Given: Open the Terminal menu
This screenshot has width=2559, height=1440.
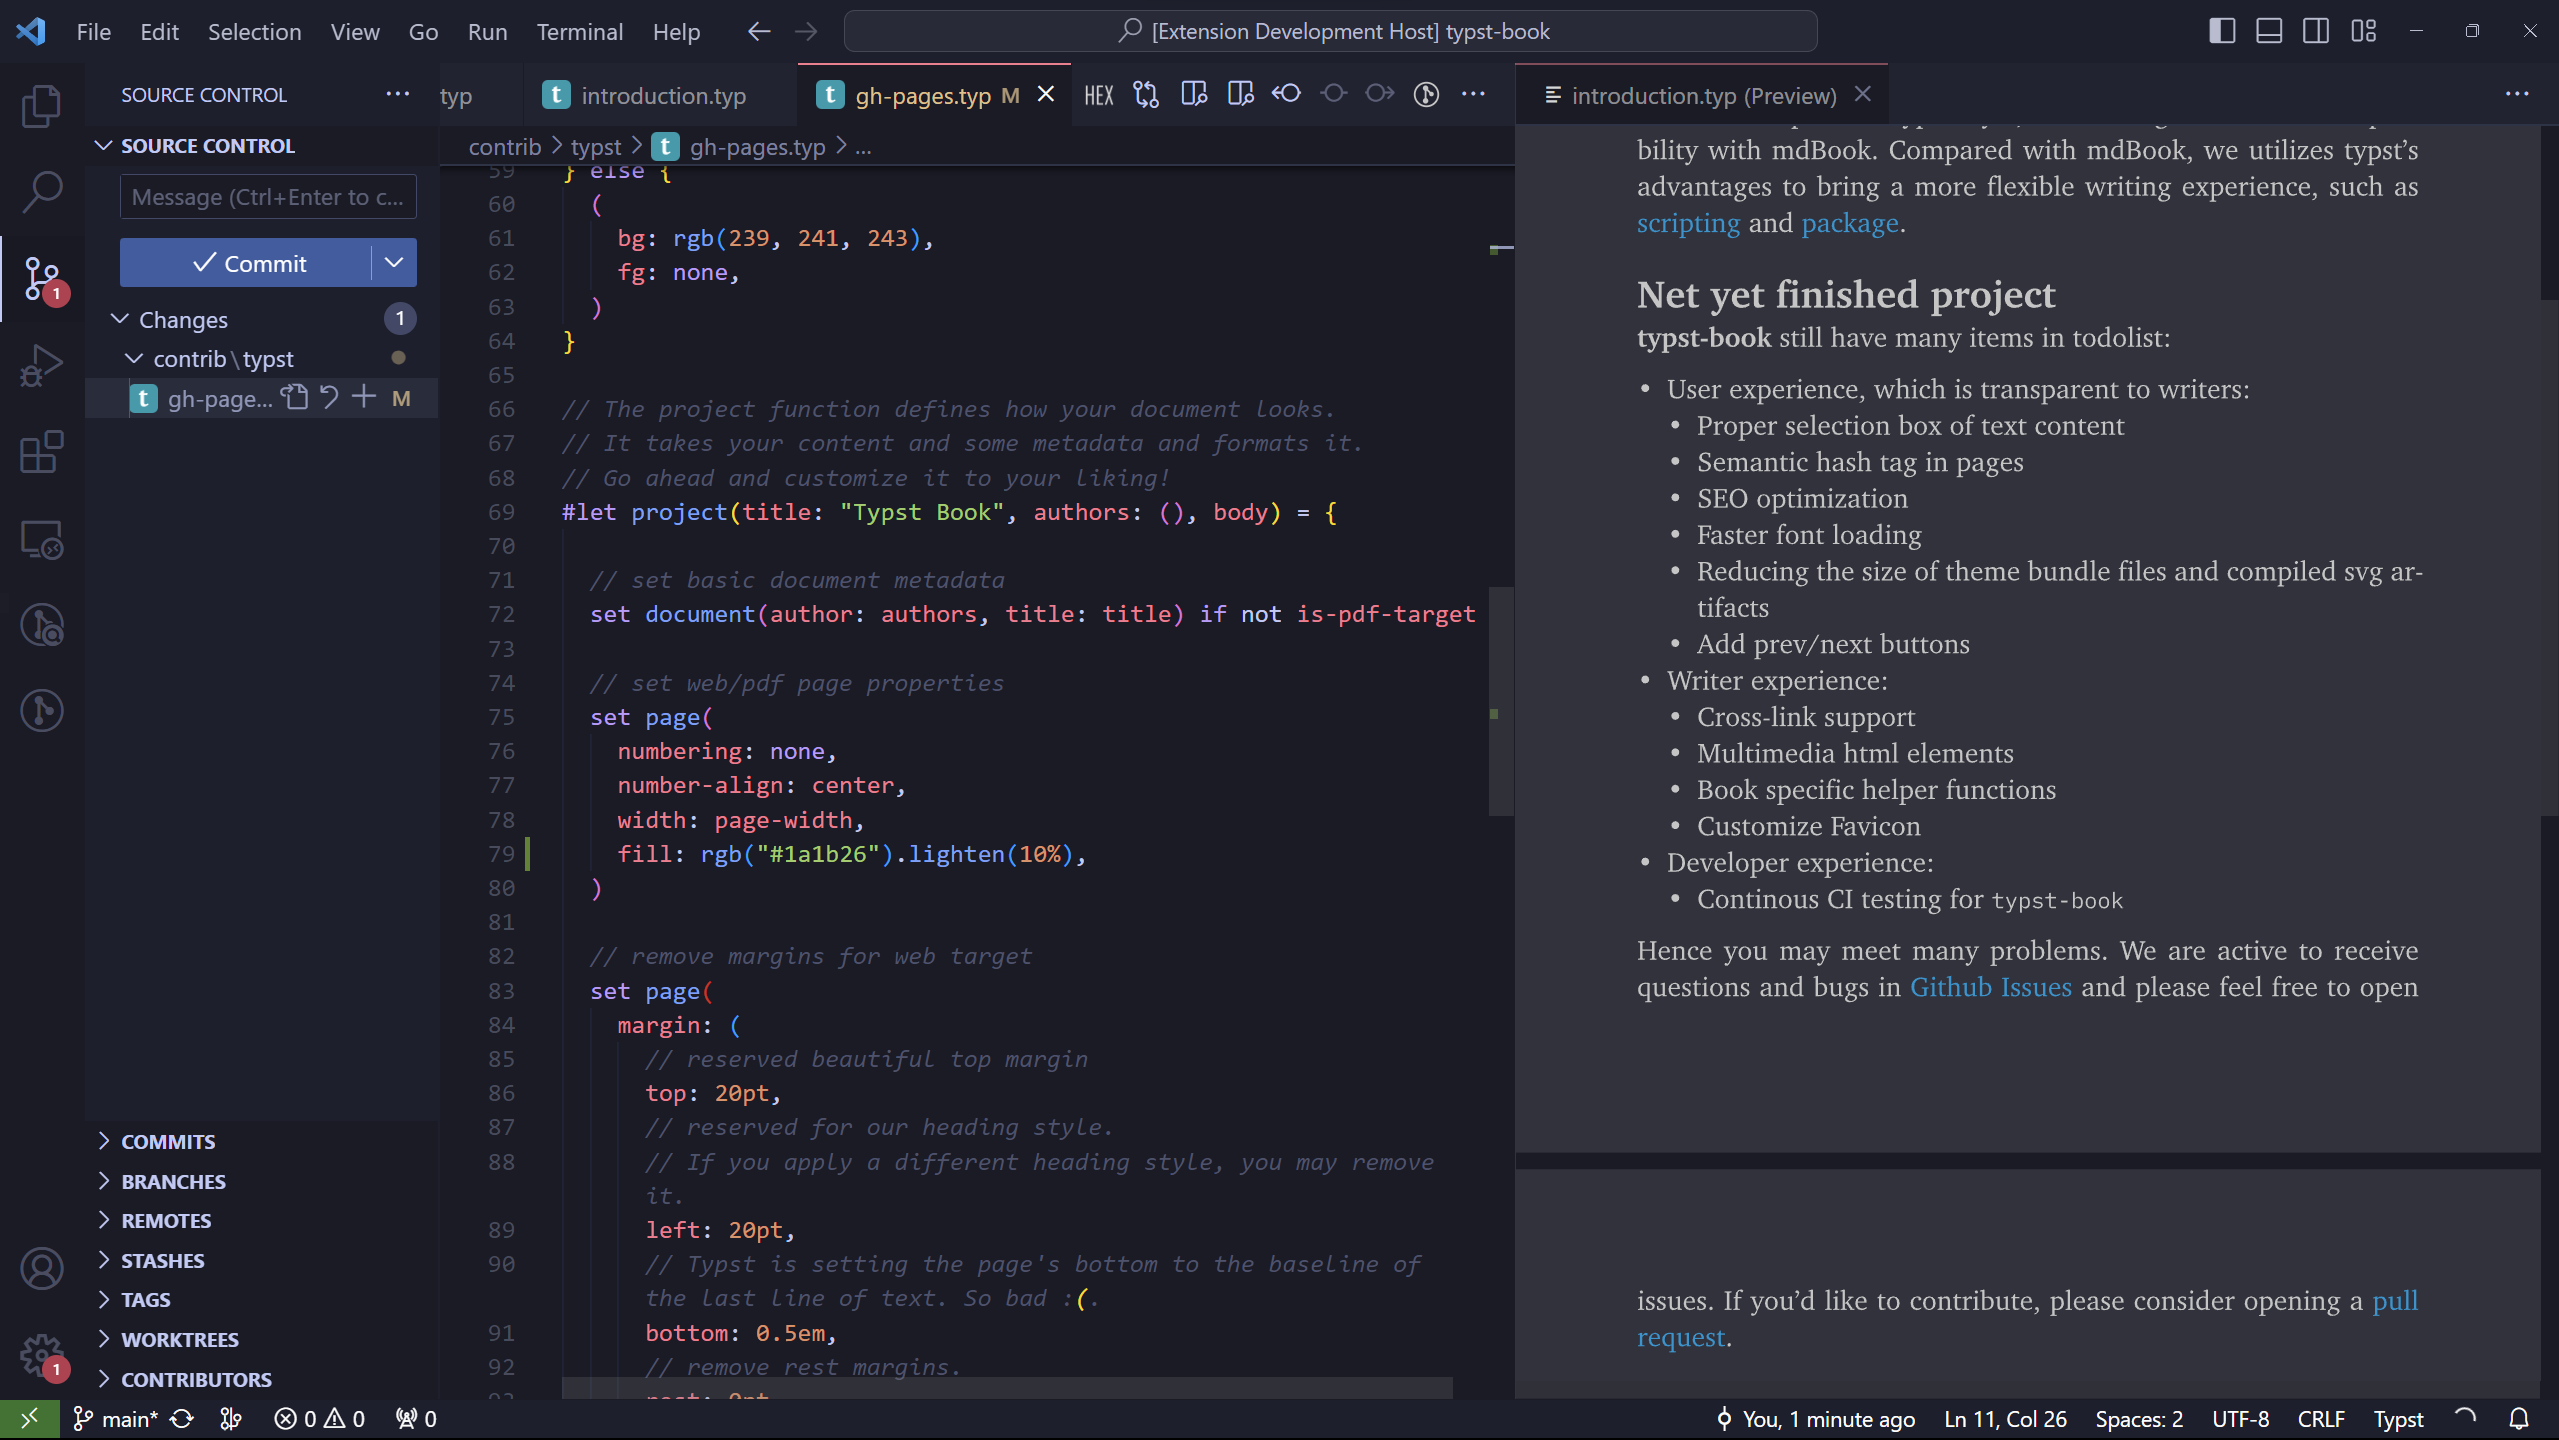Looking at the screenshot, I should pos(580,31).
